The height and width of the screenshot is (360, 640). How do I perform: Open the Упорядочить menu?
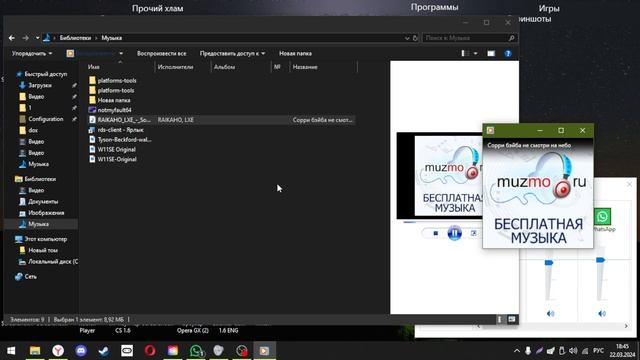pyautogui.click(x=32, y=53)
